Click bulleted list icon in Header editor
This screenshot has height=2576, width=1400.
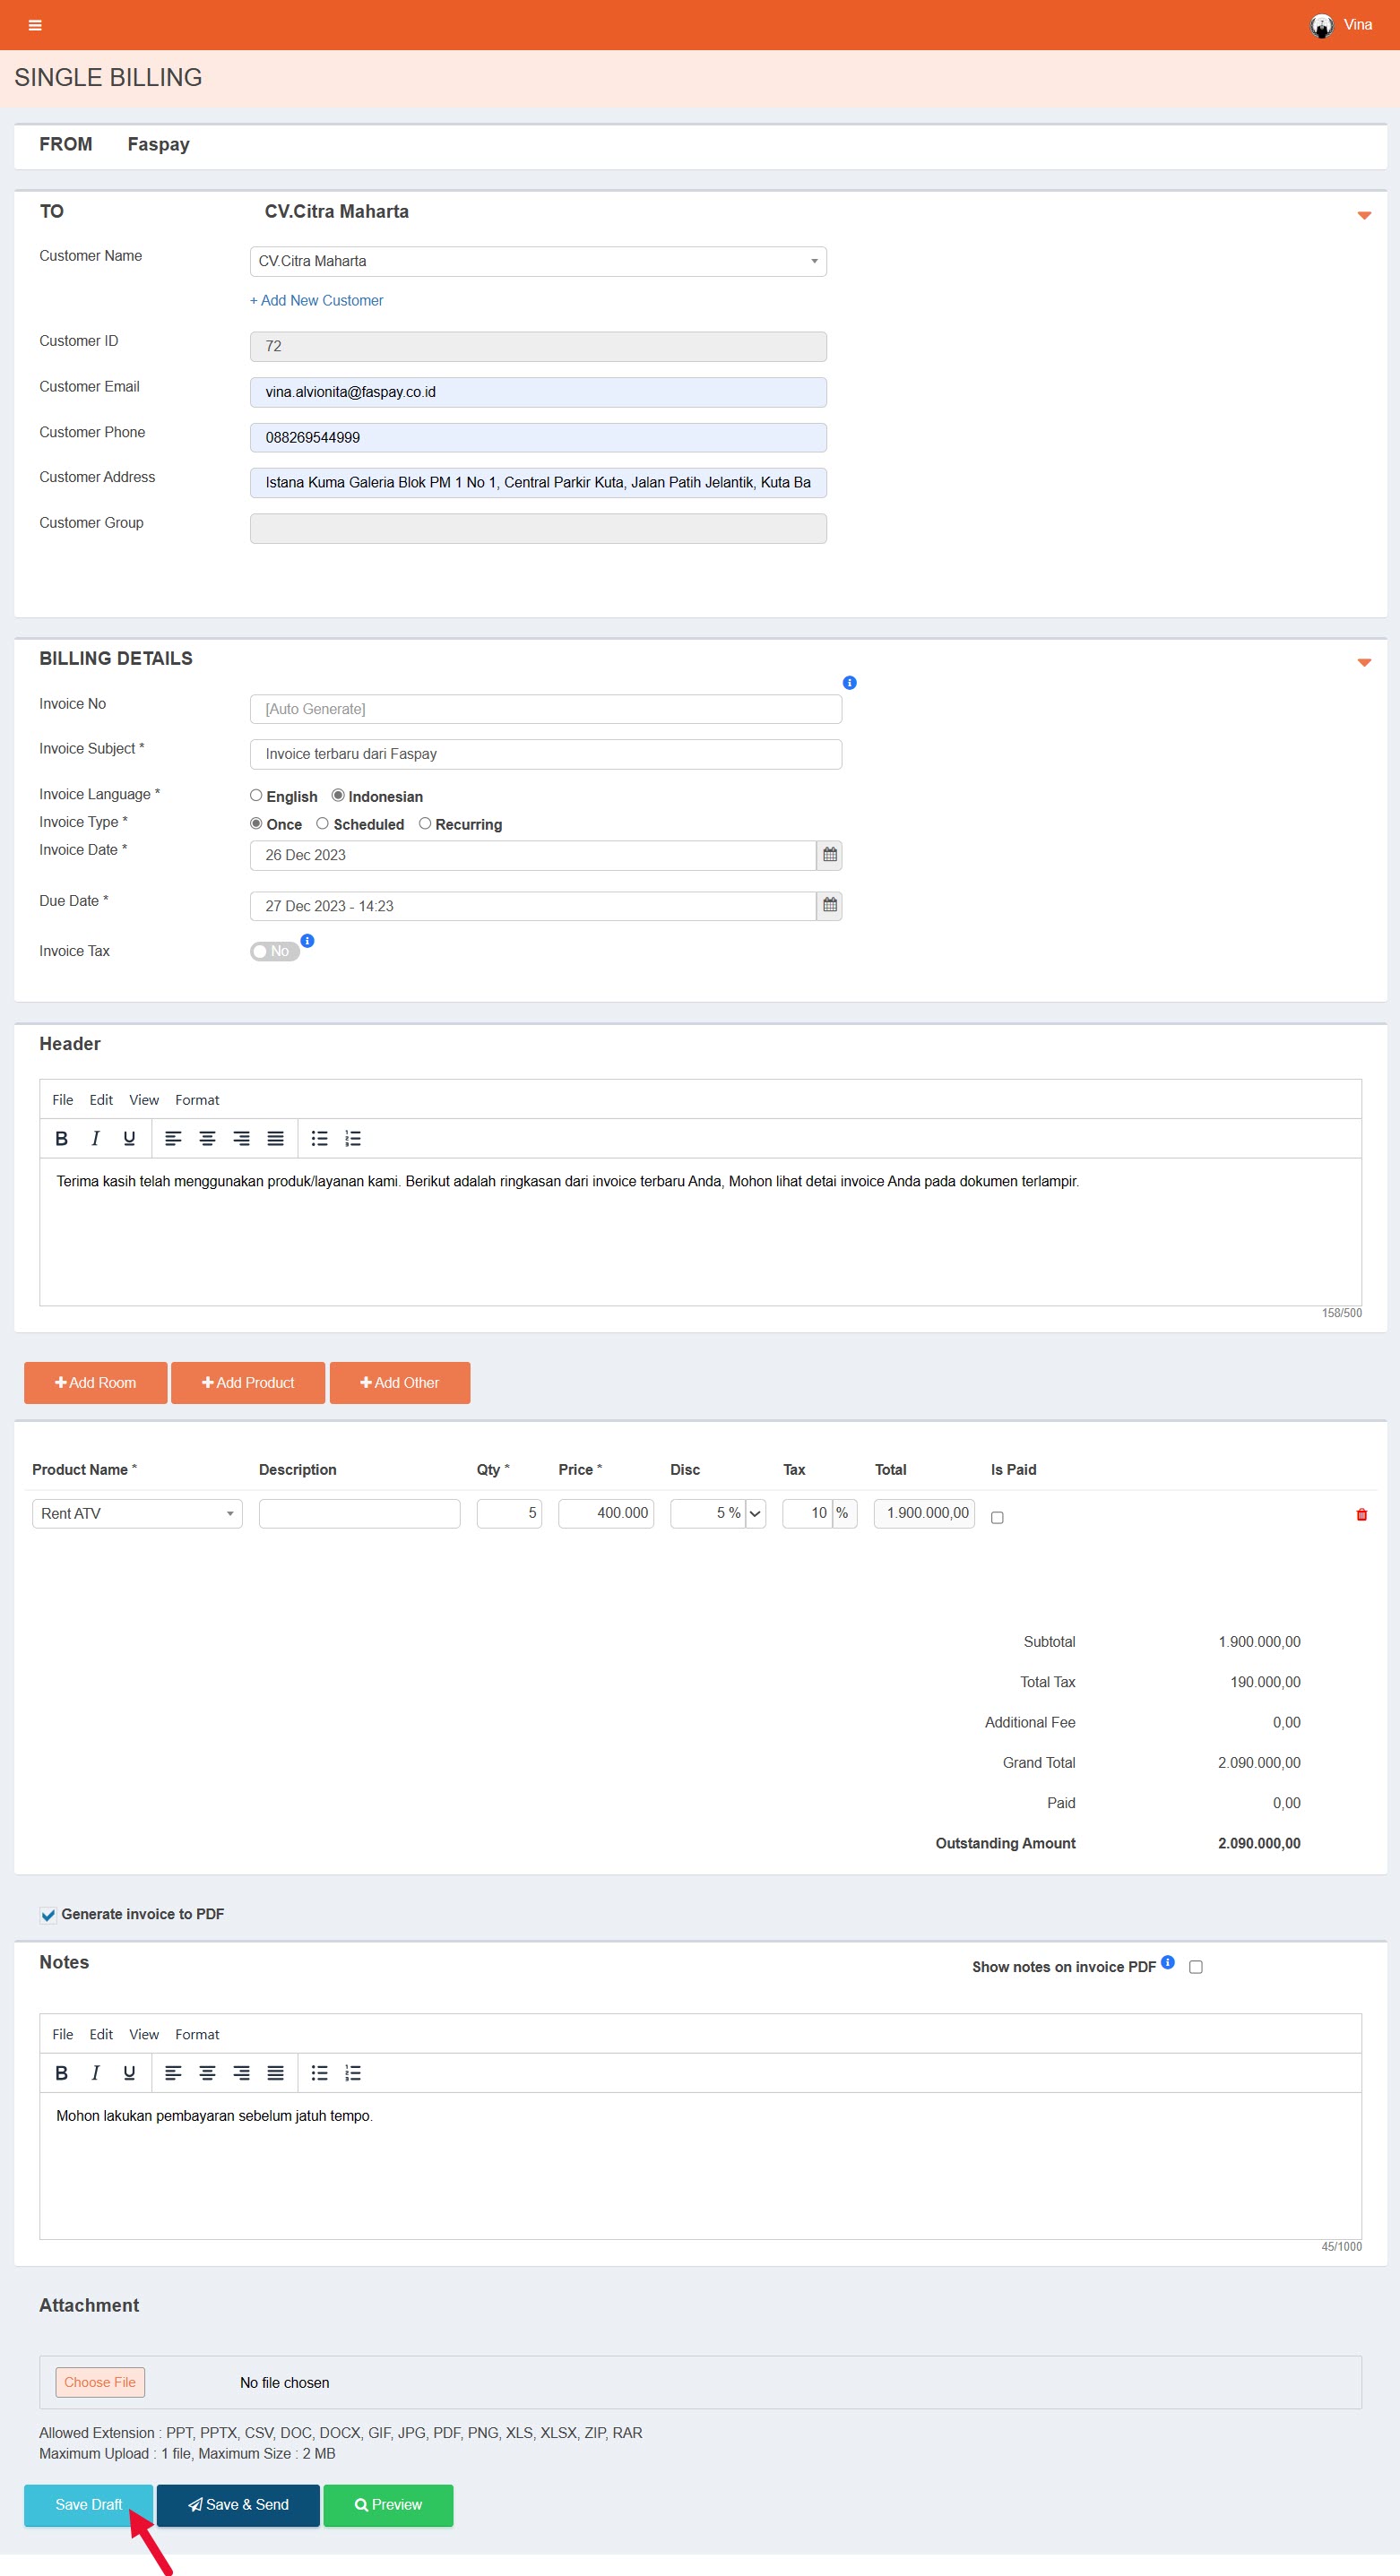[x=319, y=1138]
